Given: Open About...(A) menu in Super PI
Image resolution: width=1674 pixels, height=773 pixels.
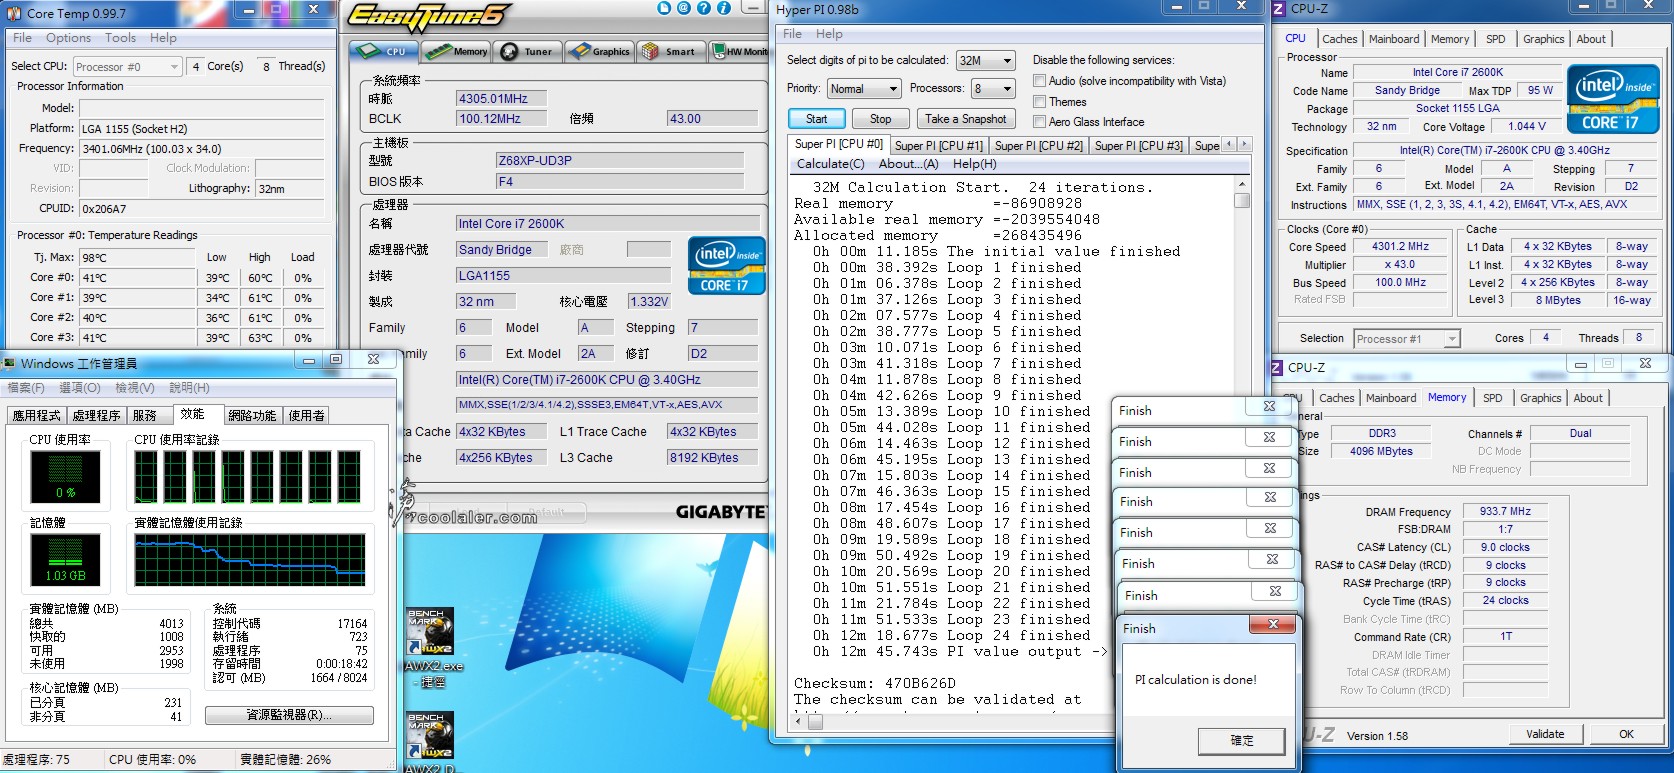Looking at the screenshot, I should [908, 164].
